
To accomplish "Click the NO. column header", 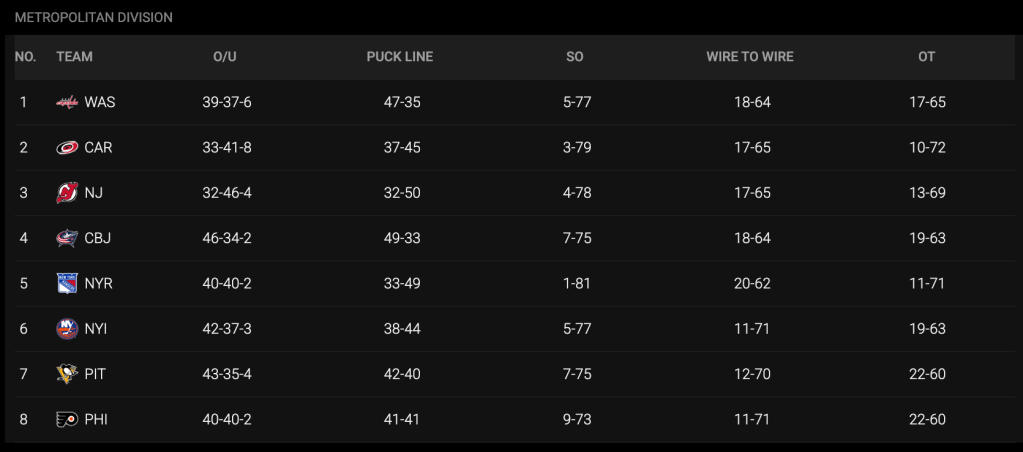I will (25, 57).
